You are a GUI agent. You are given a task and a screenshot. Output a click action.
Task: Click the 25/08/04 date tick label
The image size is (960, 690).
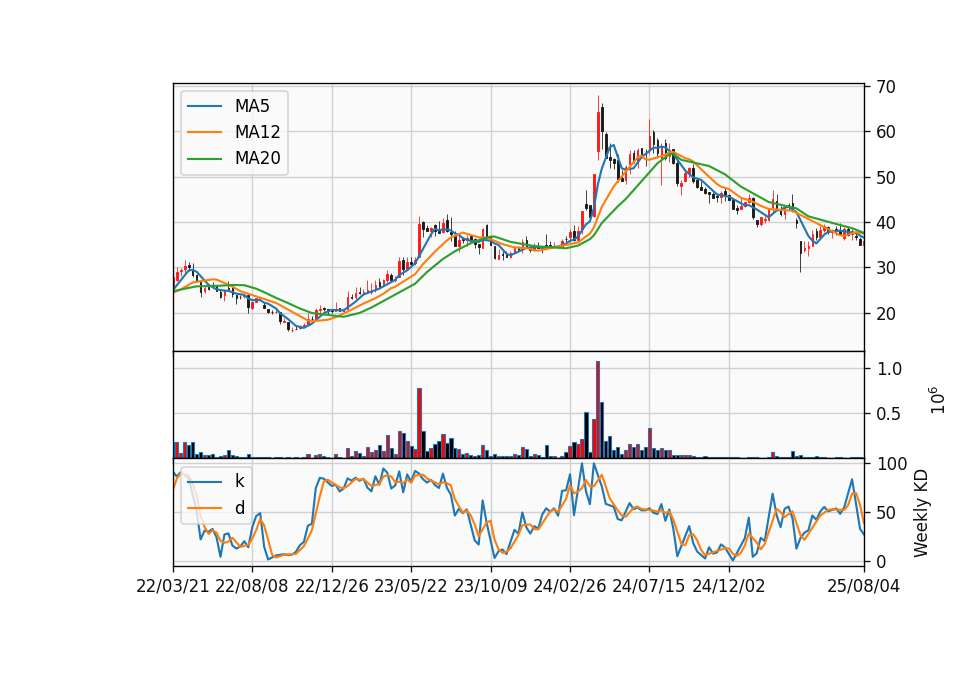pos(863,586)
